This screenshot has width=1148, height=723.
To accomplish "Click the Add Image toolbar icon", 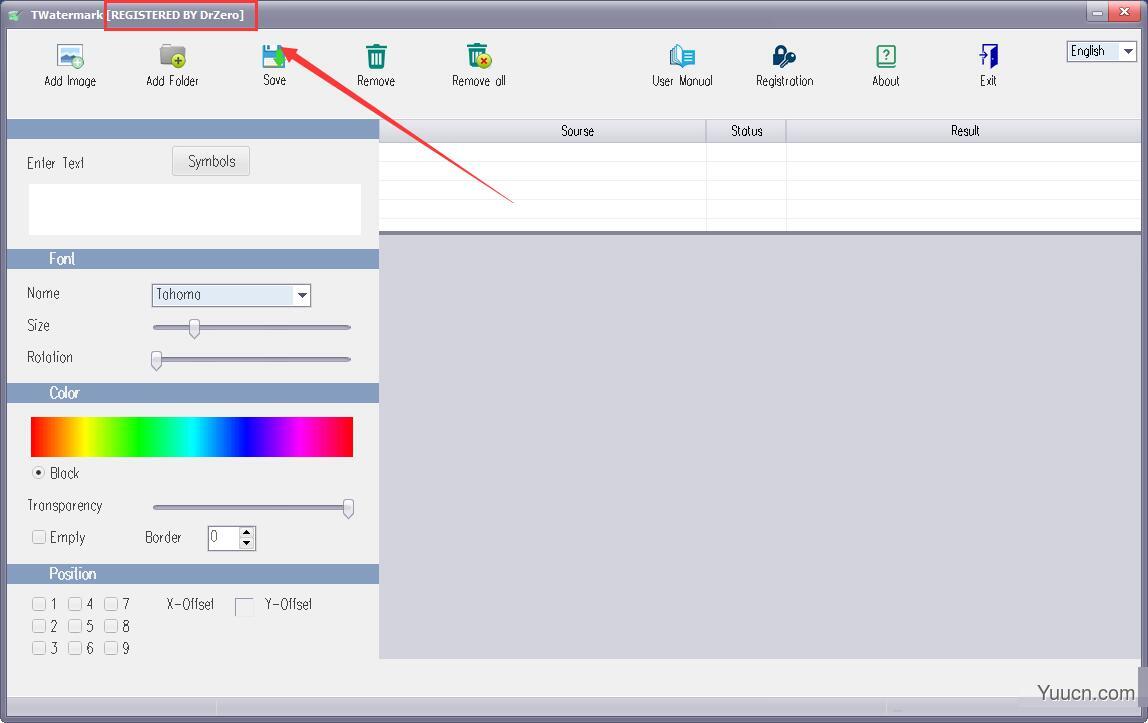I will [70, 56].
